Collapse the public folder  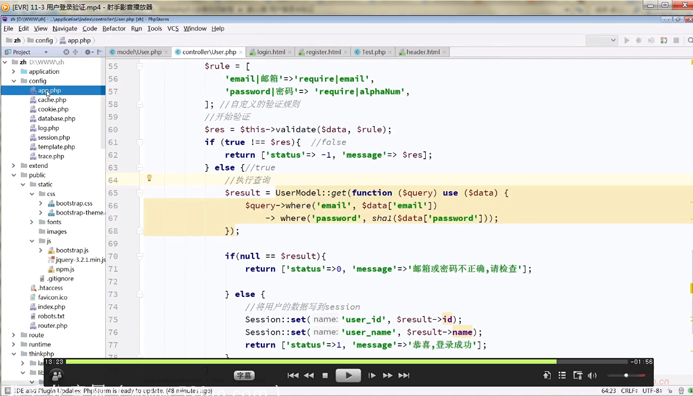(x=14, y=175)
